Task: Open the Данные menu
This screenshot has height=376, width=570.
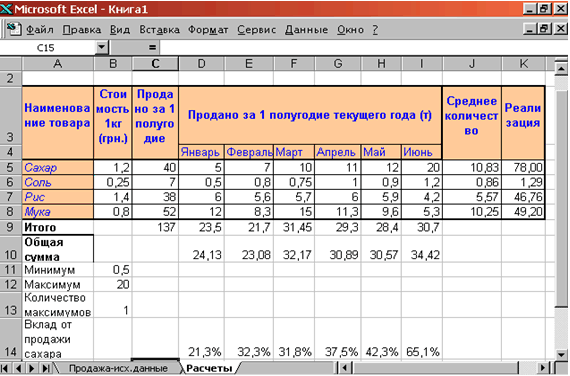Action: point(306,30)
